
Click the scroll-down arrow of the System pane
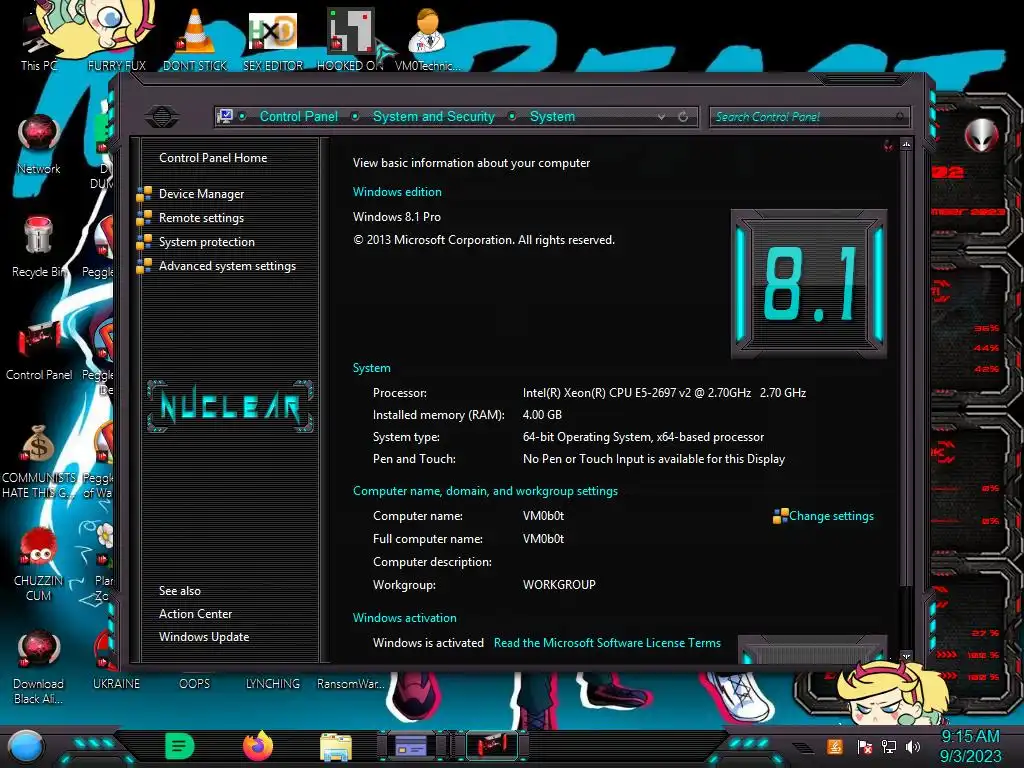coord(906,656)
